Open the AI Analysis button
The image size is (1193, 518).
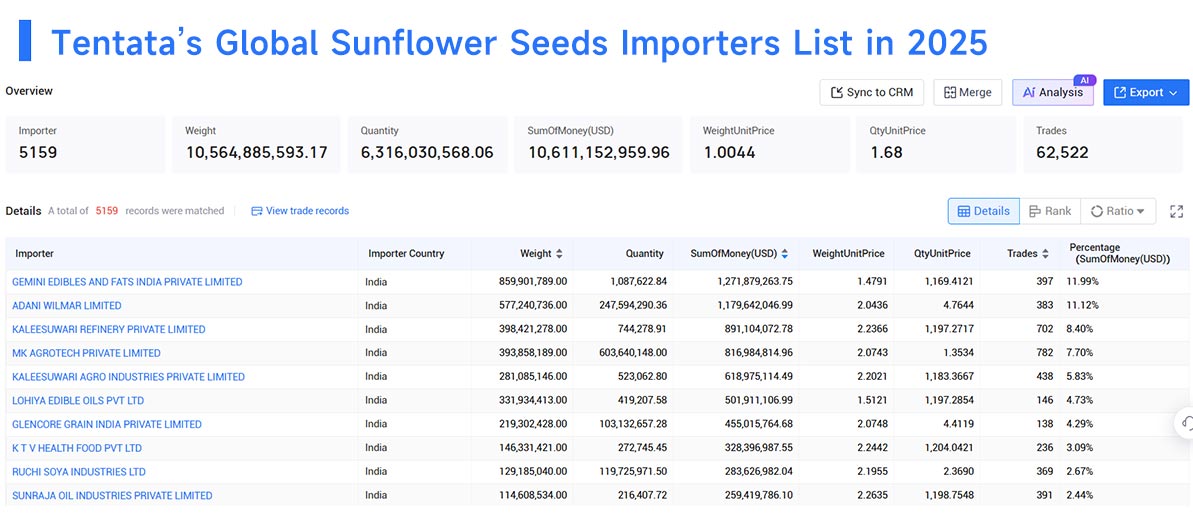point(1052,92)
